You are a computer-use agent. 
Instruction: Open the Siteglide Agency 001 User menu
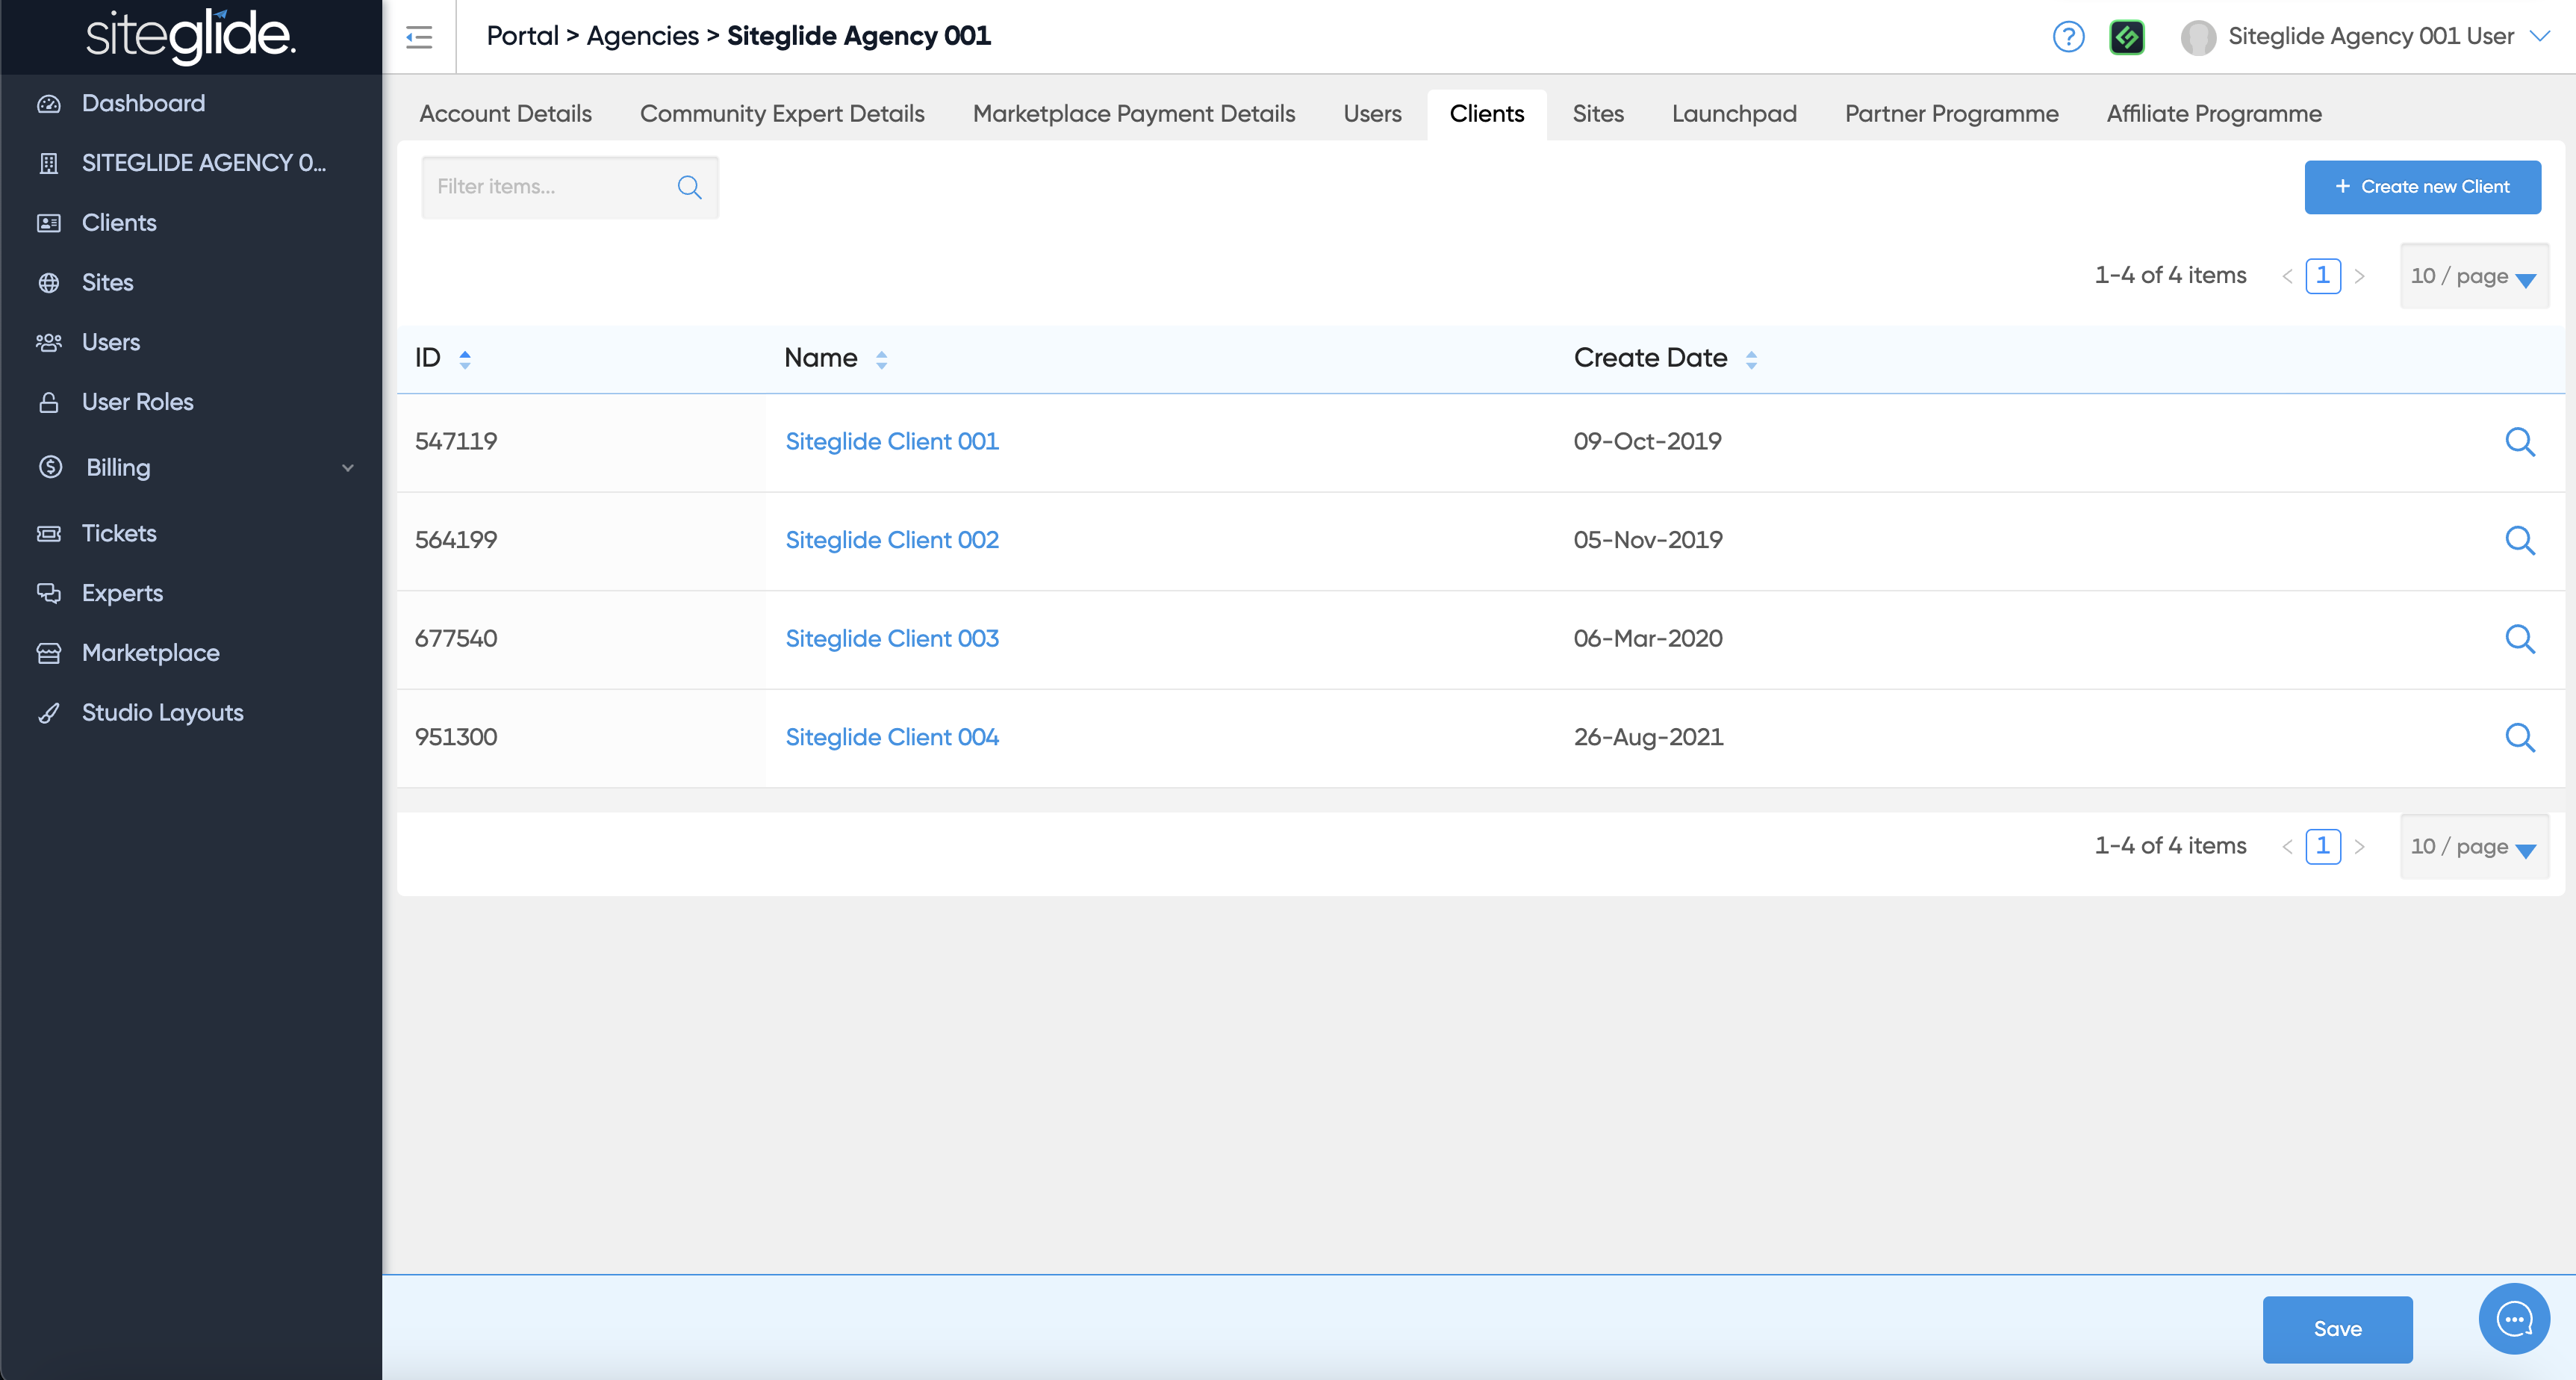[x=2370, y=37]
